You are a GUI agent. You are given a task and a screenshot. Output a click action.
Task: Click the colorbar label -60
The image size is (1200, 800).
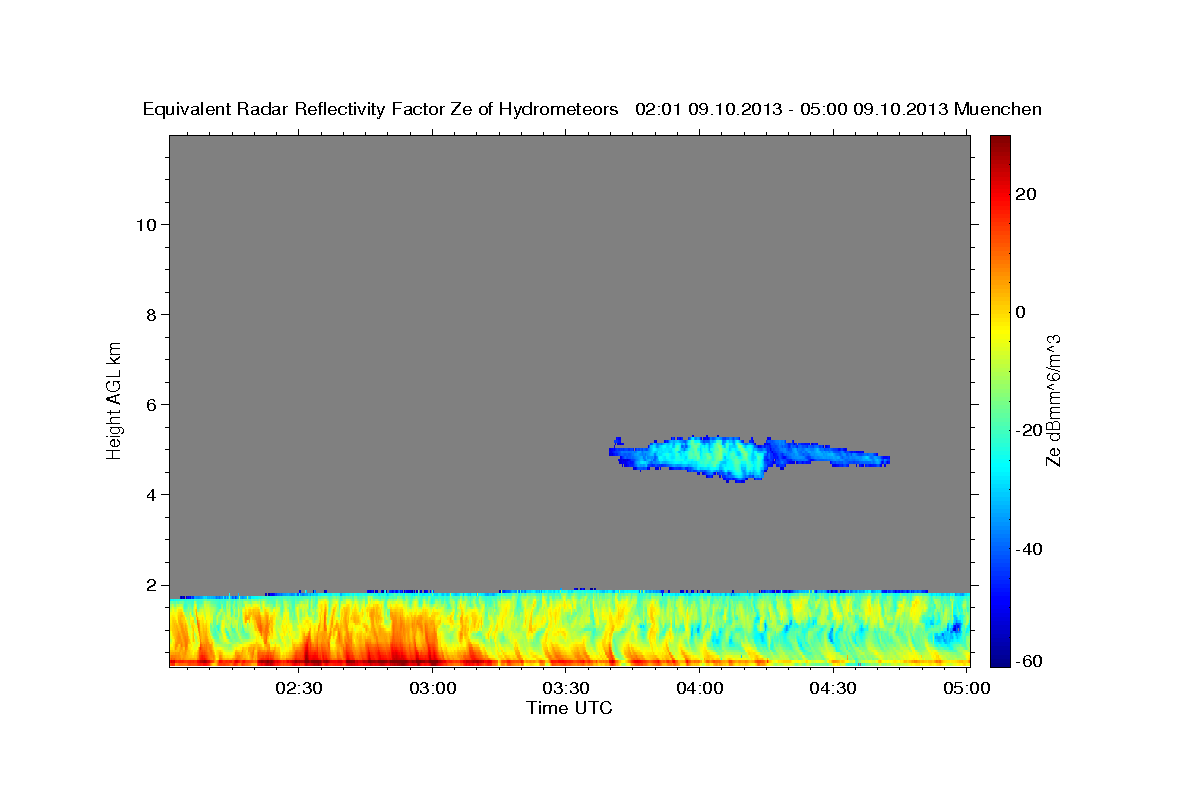(1028, 661)
